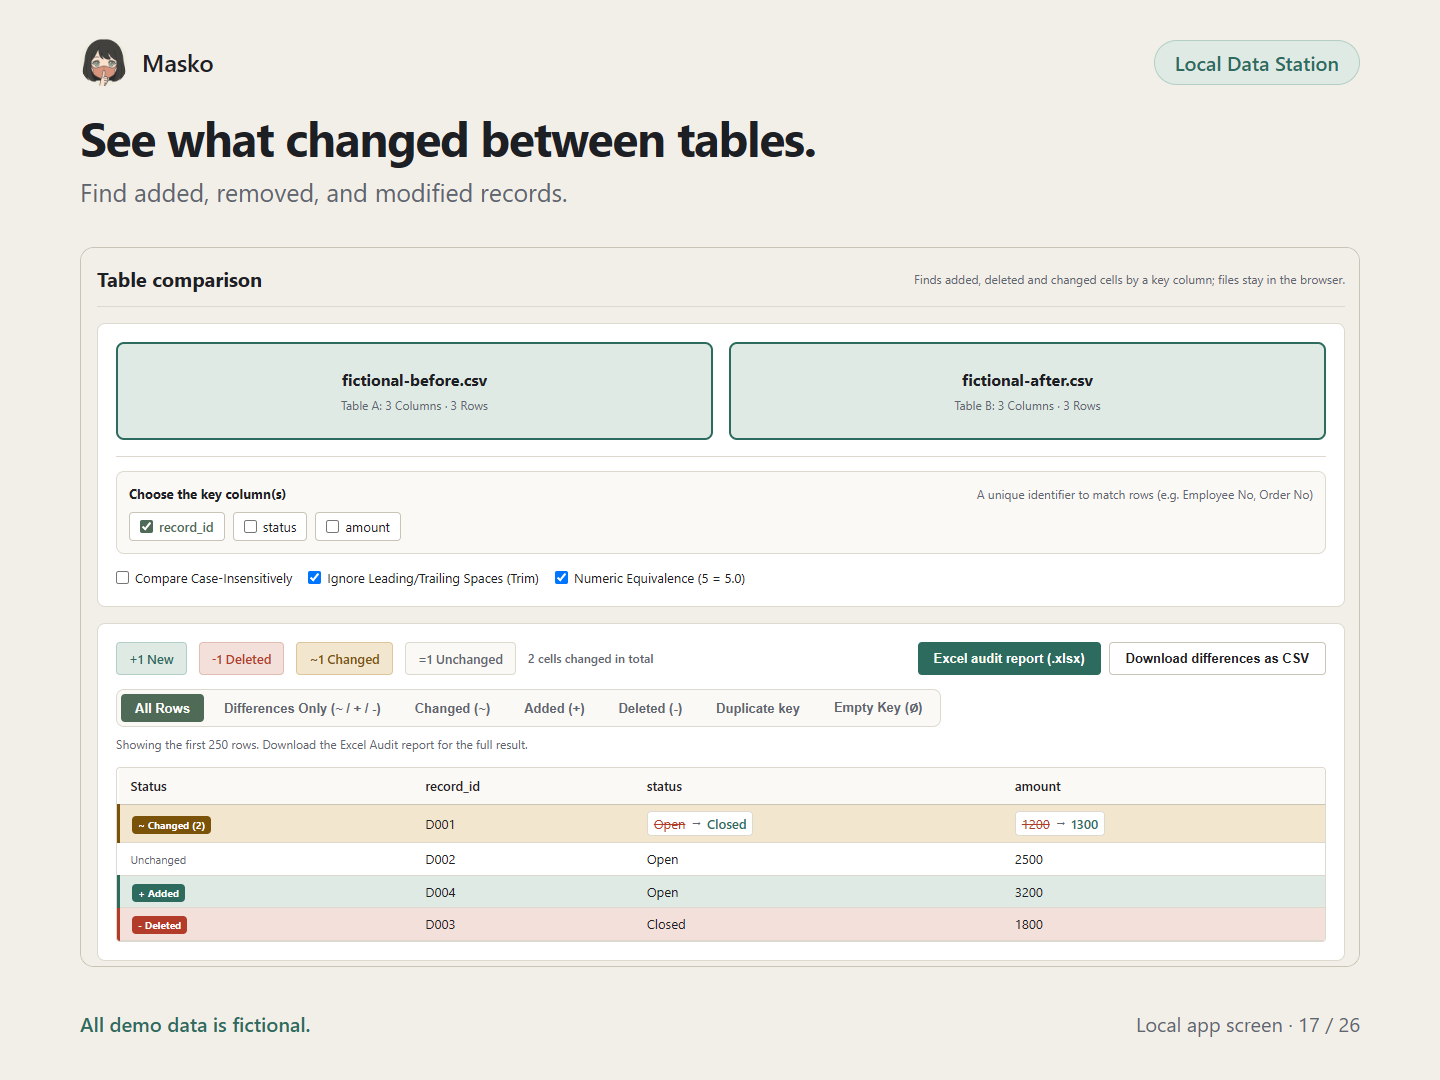Select the D004 record cell
The width and height of the screenshot is (1440, 1080).
pyautogui.click(x=440, y=893)
